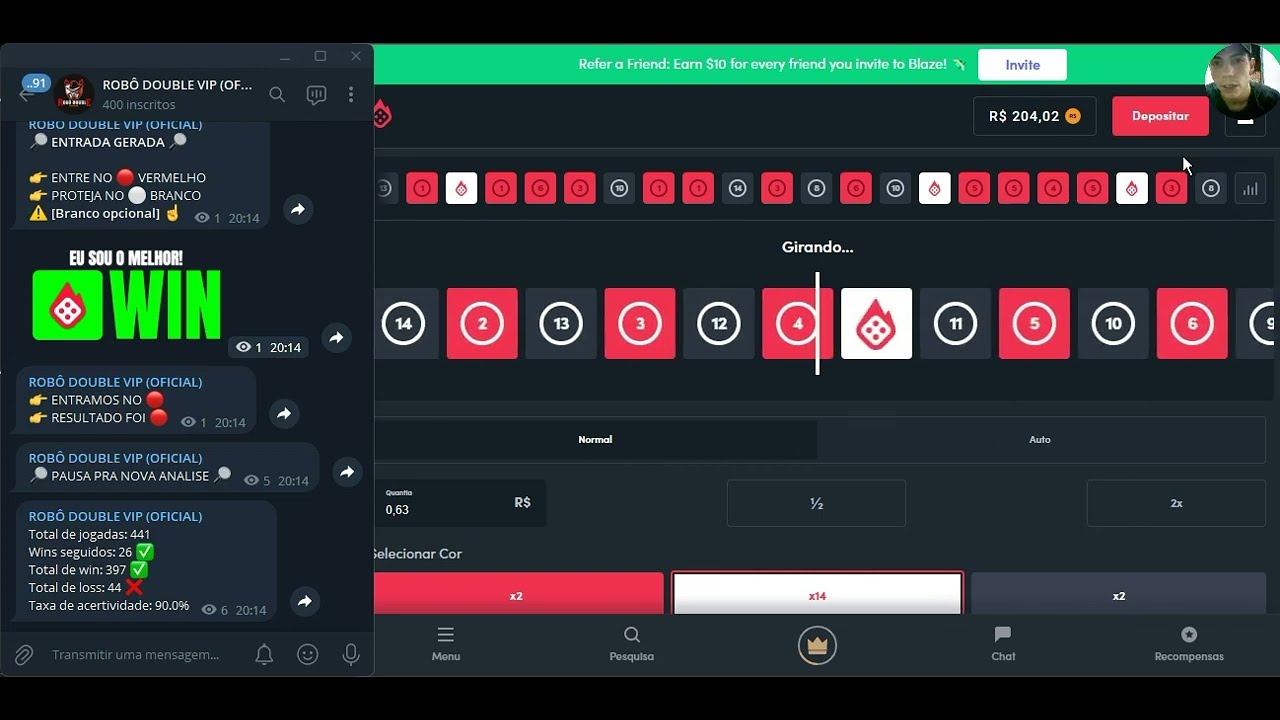The height and width of the screenshot is (720, 1280).
Task: Switch to the Normal betting tab
Action: pyautogui.click(x=595, y=439)
